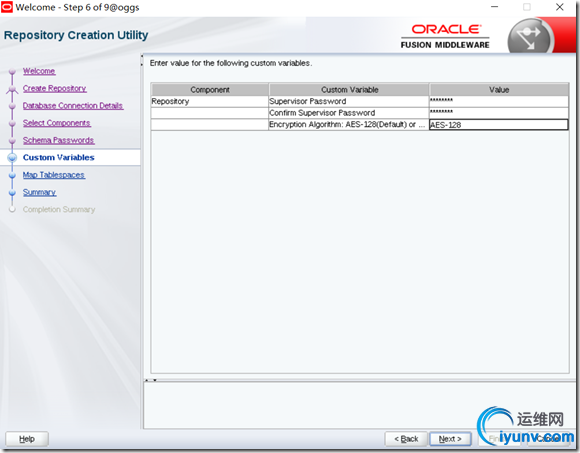The image size is (580, 453).
Task: Edit the AES-128 encryption algorithm value
Action: (x=499, y=125)
